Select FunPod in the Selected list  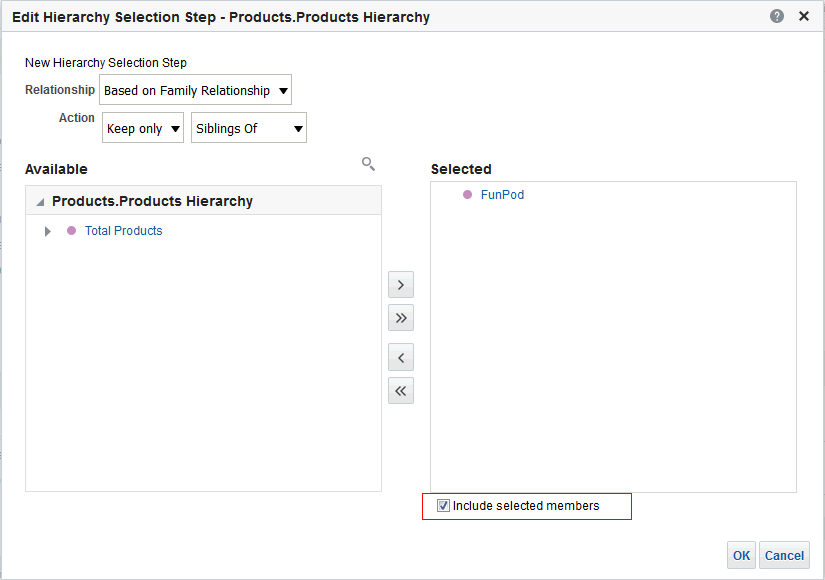[x=502, y=195]
